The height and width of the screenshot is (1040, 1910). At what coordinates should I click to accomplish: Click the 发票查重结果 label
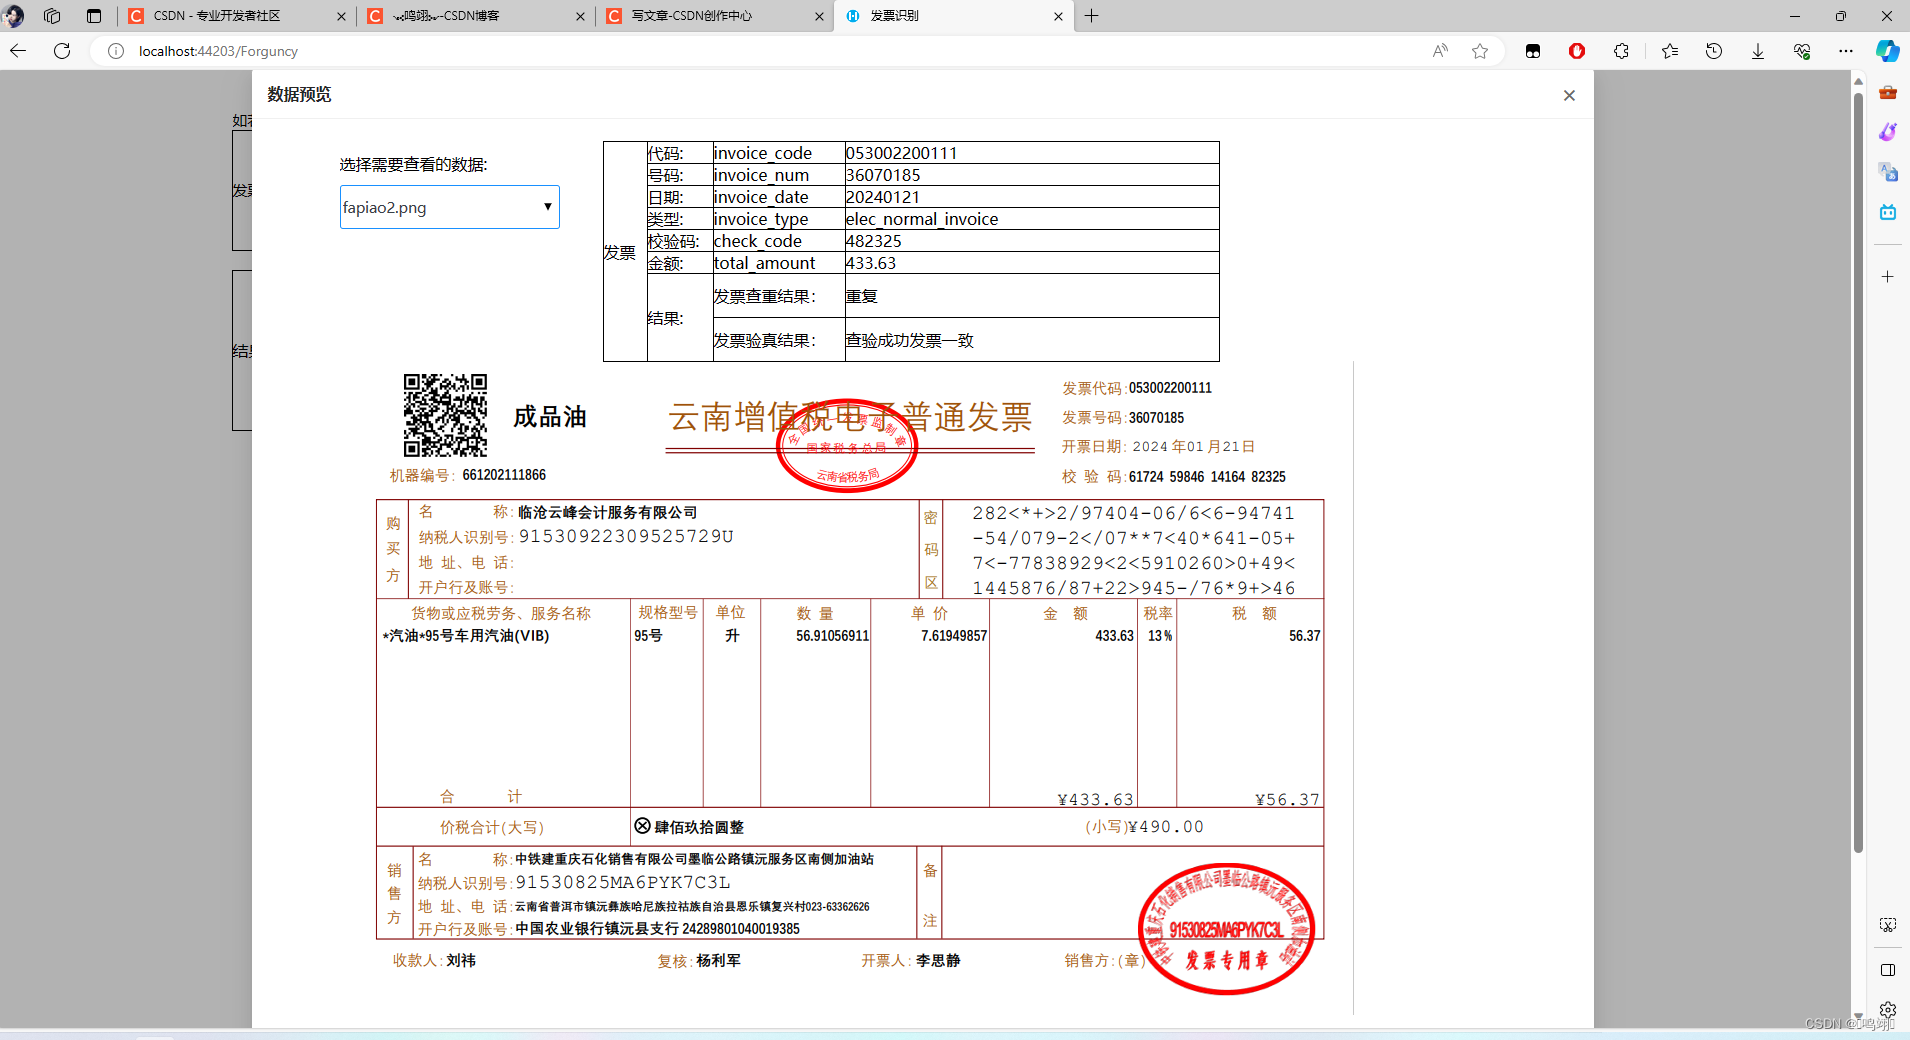(764, 296)
